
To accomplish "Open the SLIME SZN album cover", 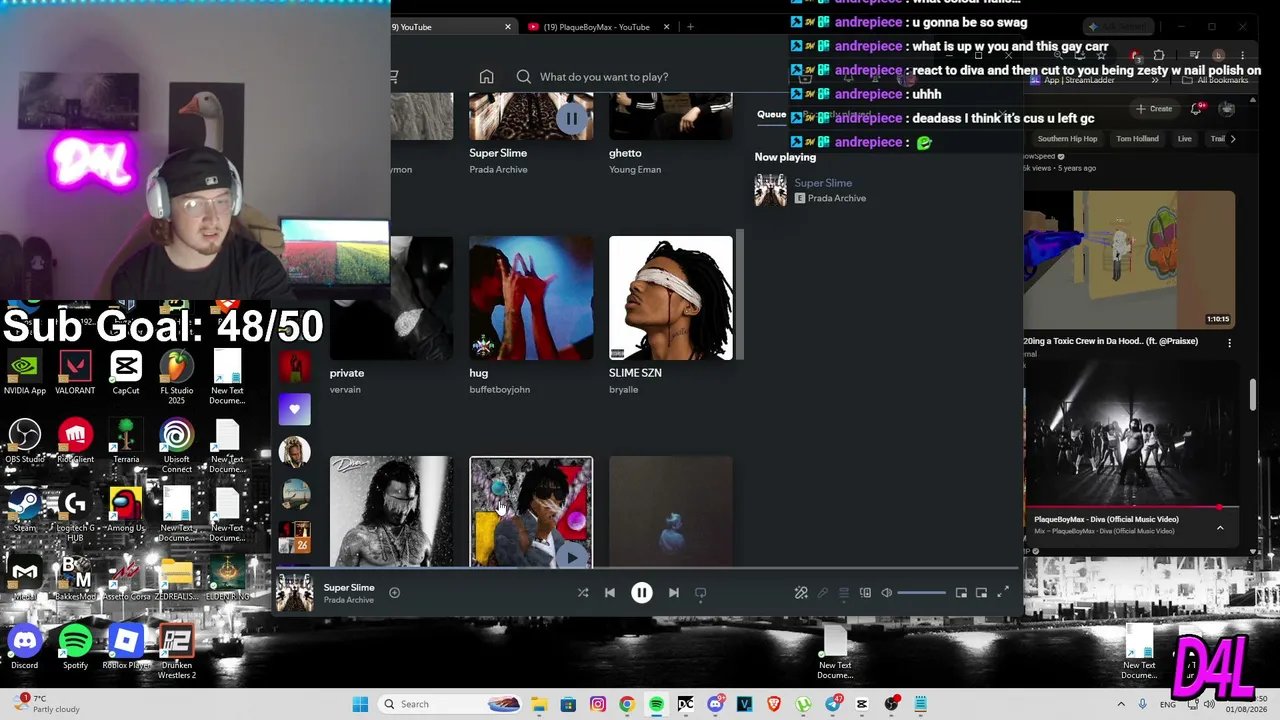I will point(671,298).
